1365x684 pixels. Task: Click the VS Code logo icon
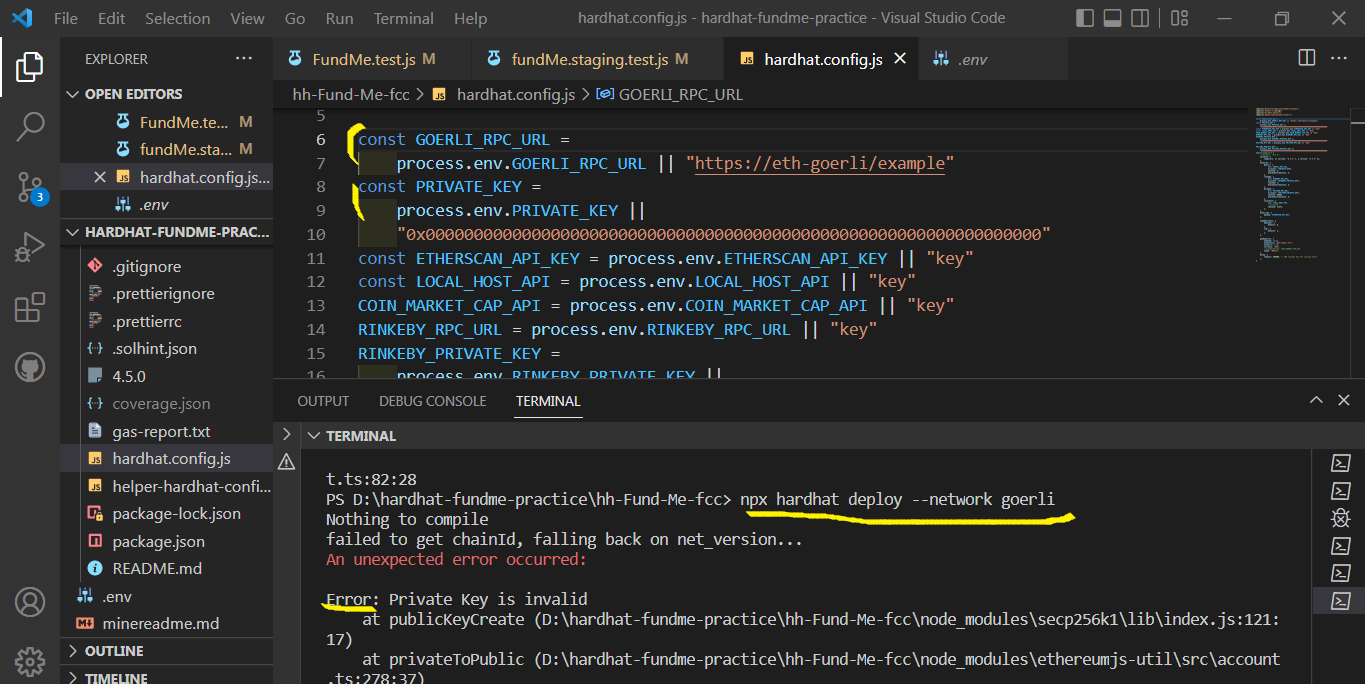coord(22,18)
